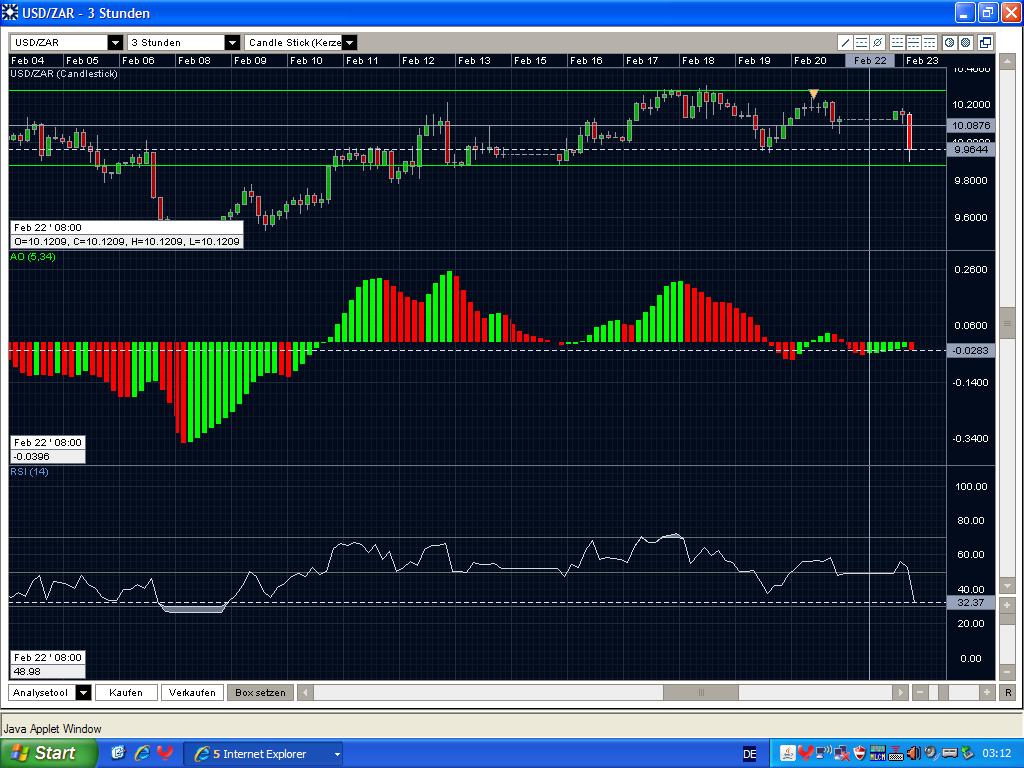This screenshot has width=1024, height=768.
Task: Open the USD/ZAR currency pair dropdown
Action: [114, 42]
